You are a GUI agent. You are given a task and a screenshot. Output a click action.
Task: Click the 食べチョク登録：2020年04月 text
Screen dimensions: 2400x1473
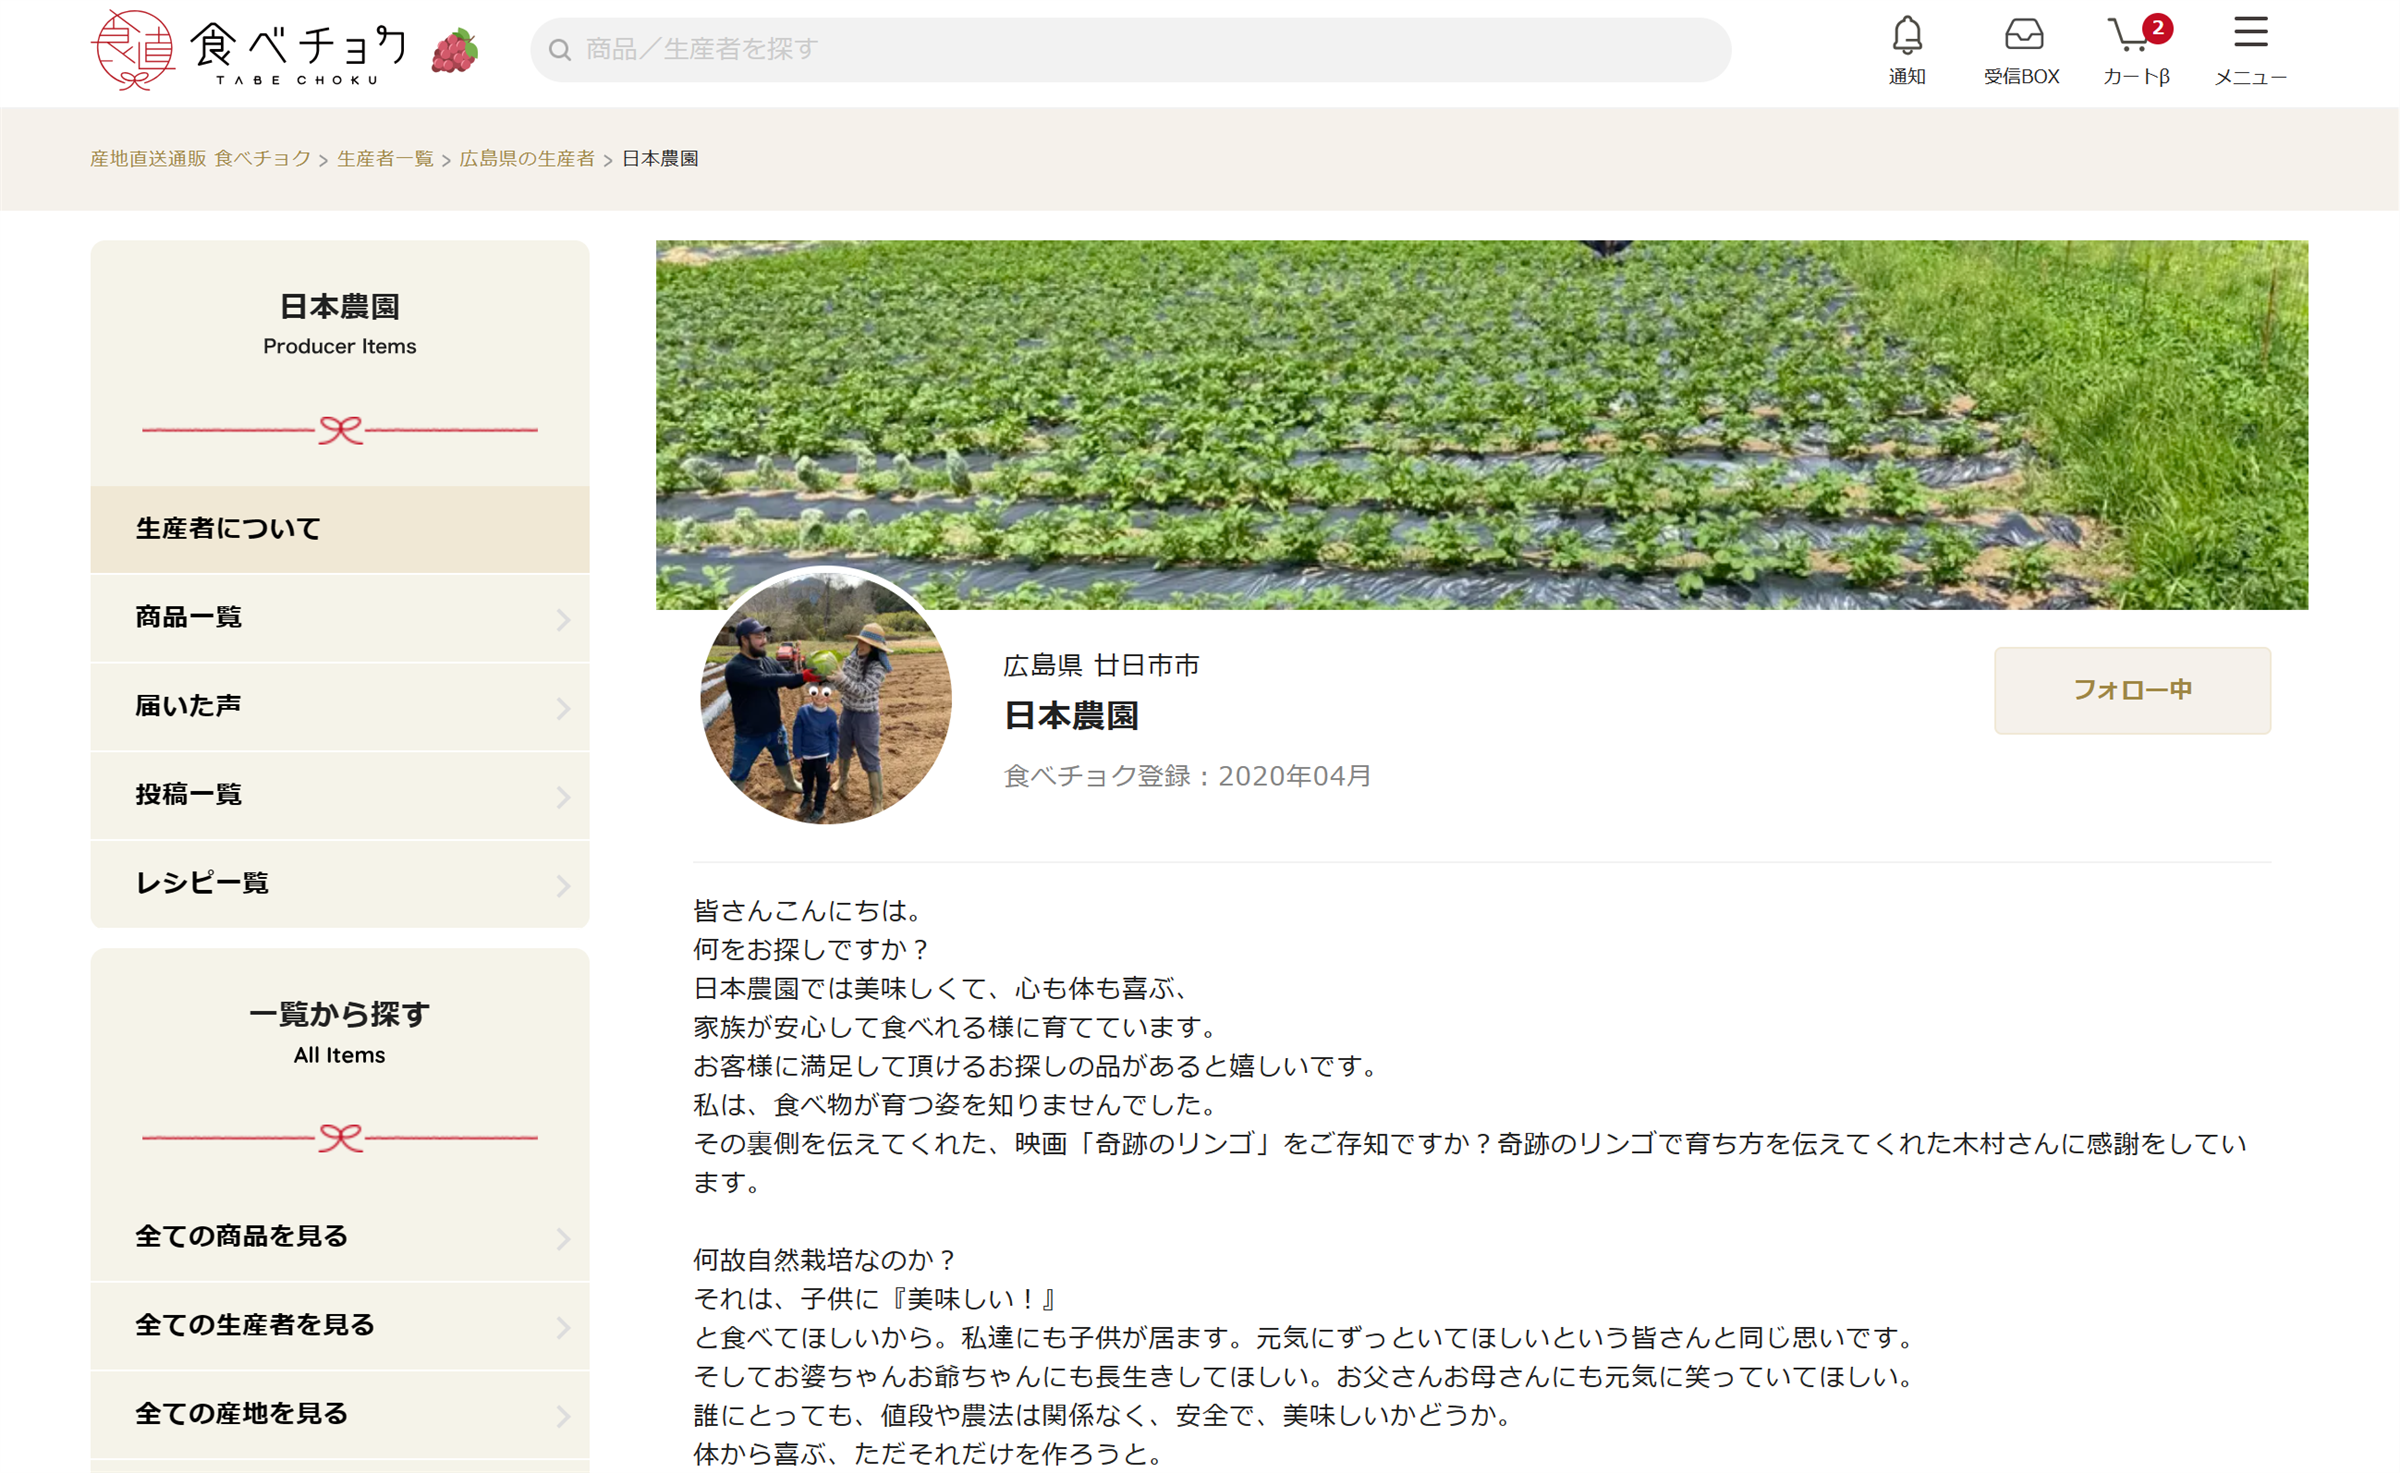tap(1188, 776)
